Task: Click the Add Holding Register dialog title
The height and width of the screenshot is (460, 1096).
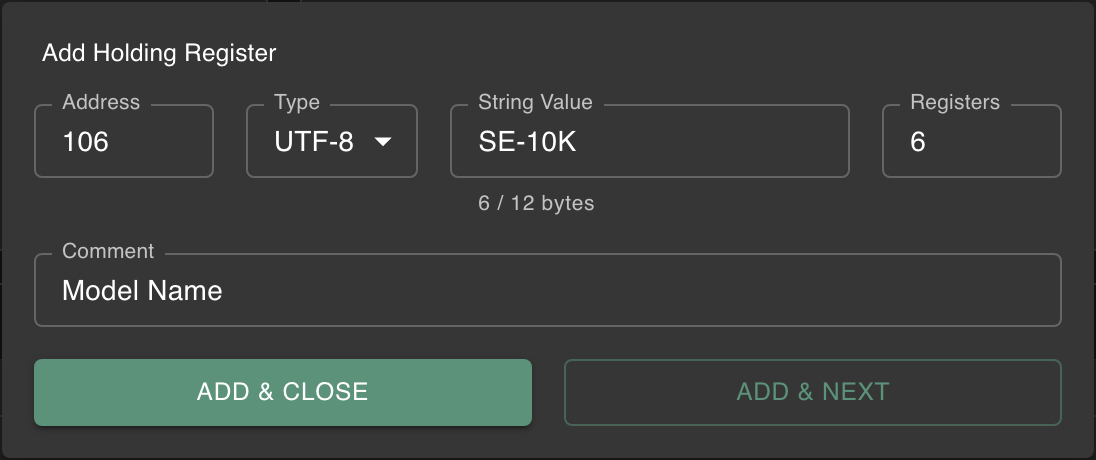Action: point(159,53)
